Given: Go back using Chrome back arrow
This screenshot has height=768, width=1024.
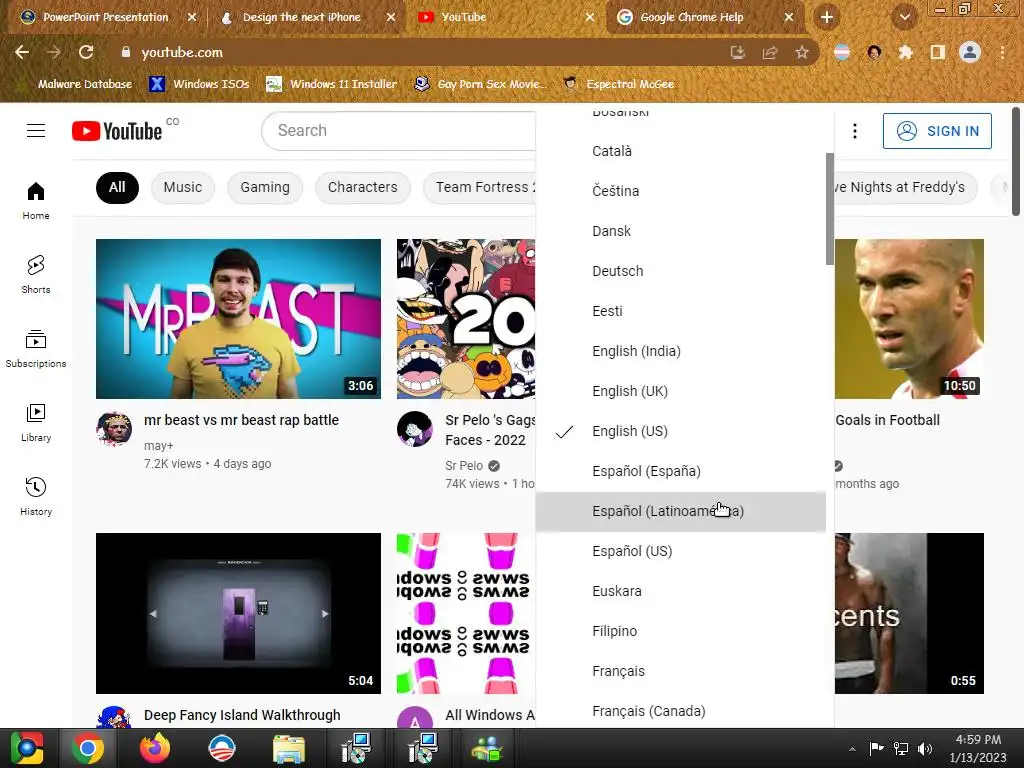Looking at the screenshot, I should point(22,52).
